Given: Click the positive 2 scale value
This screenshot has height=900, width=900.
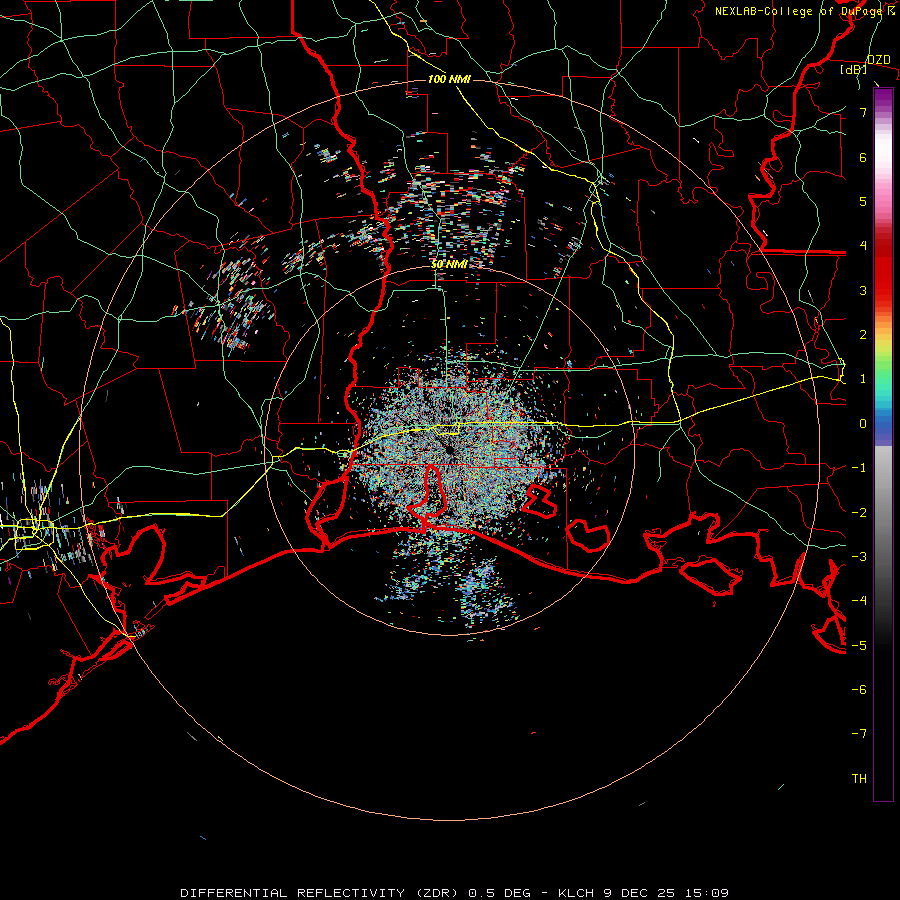Looking at the screenshot, I should 863,335.
